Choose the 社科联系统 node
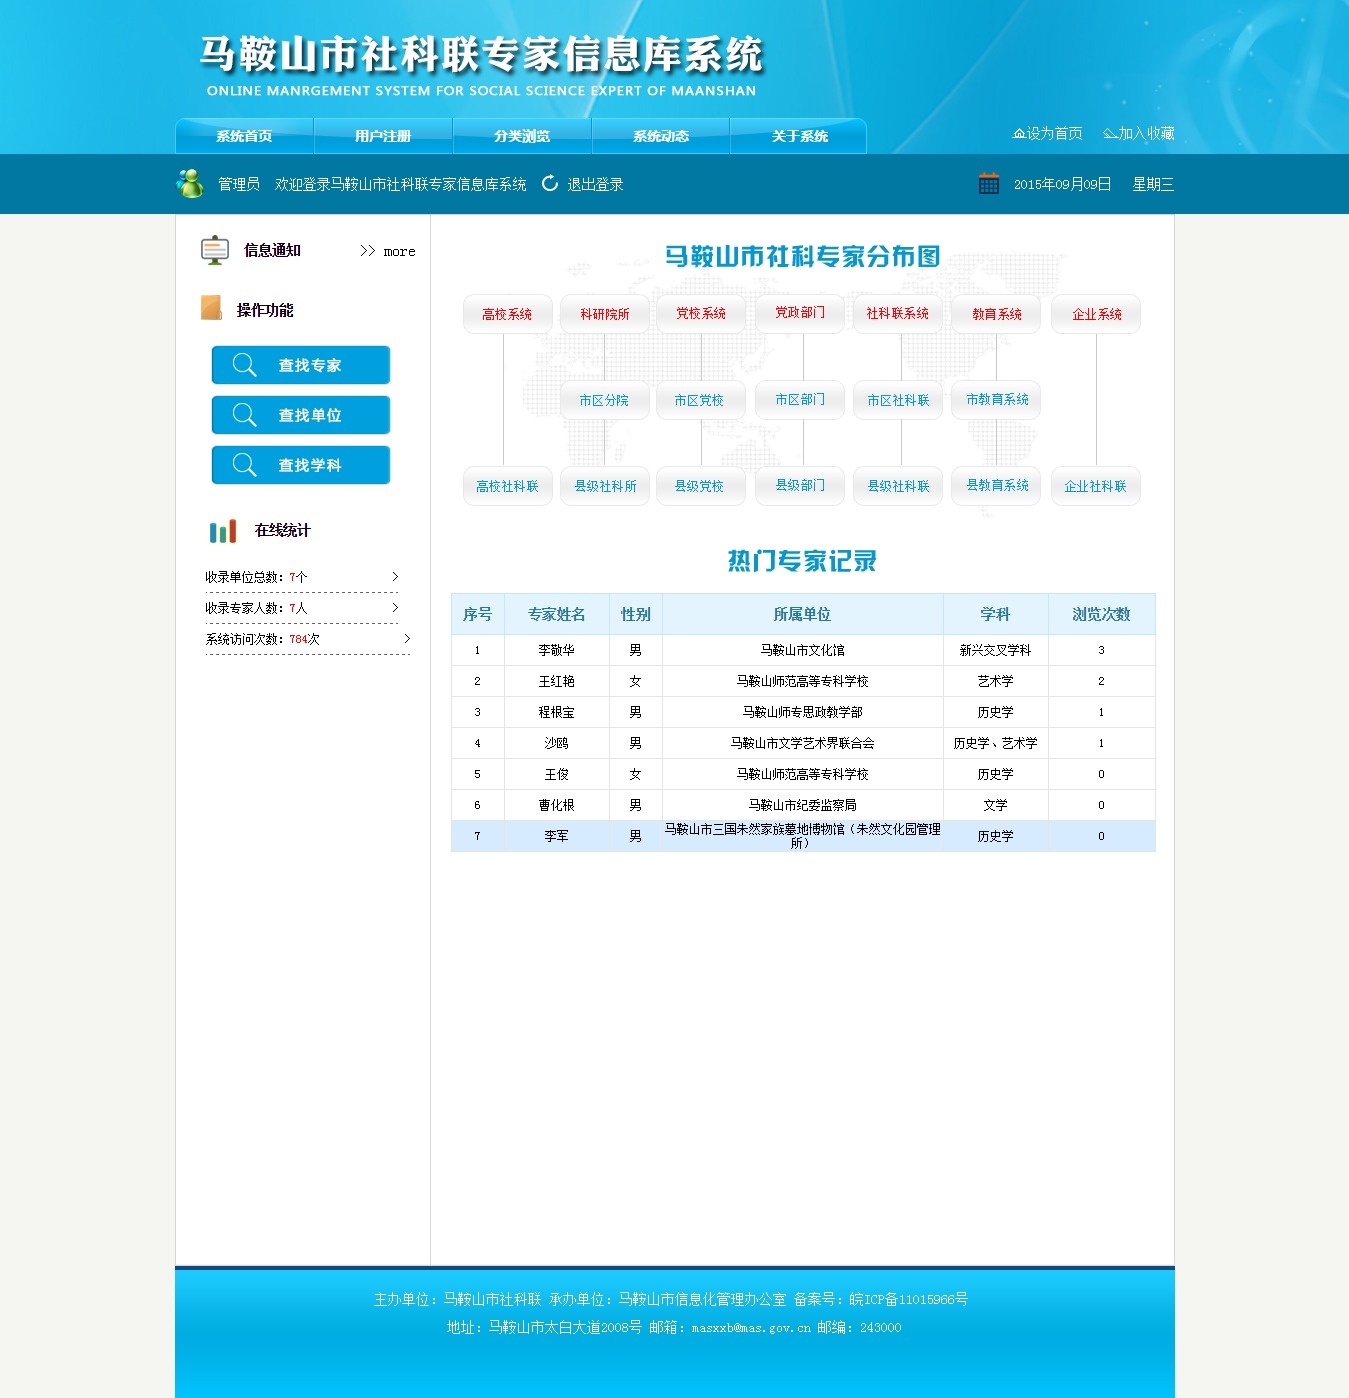This screenshot has width=1349, height=1398. click(x=898, y=313)
